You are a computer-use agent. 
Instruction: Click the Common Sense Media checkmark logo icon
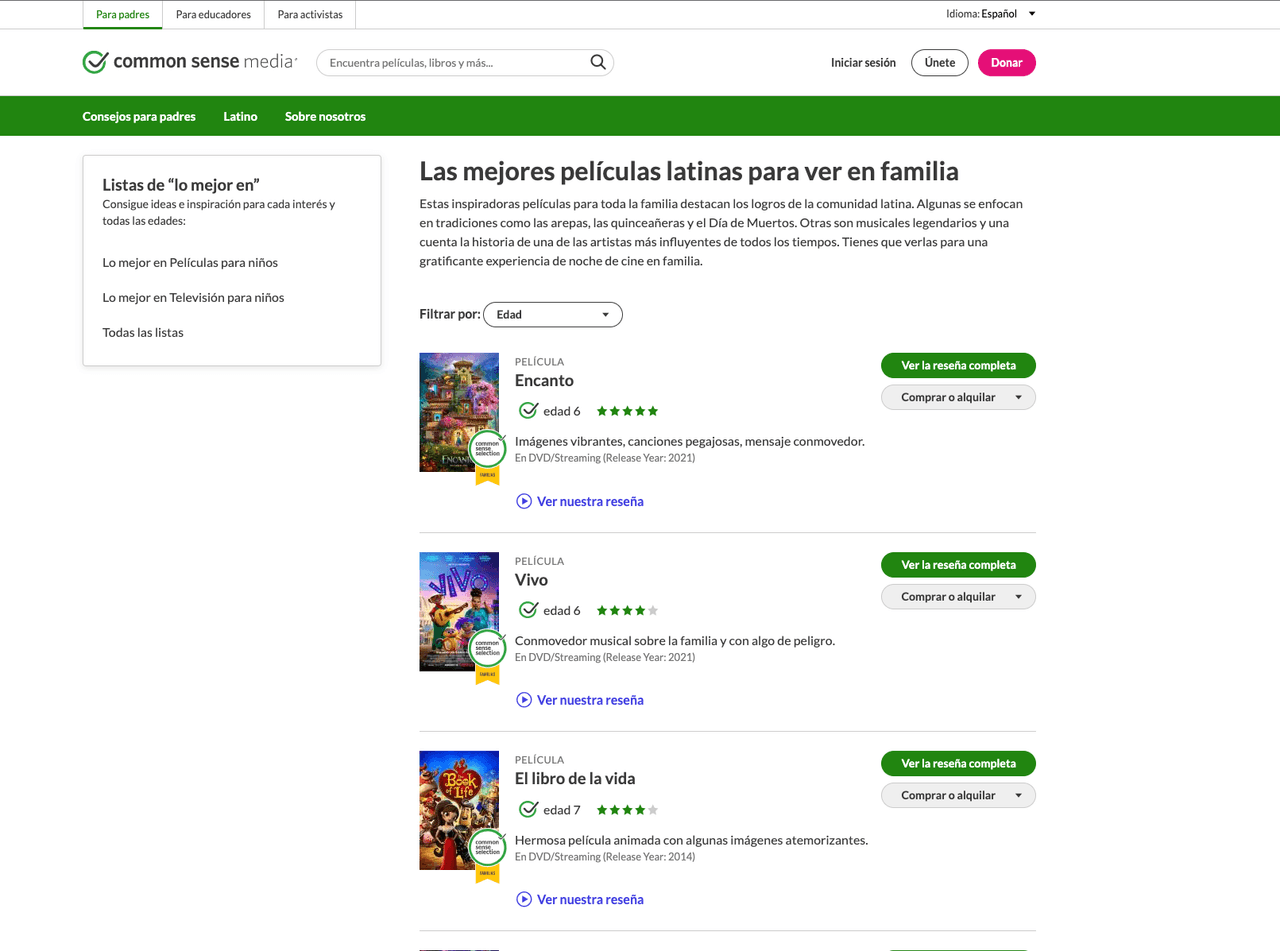[x=95, y=61]
